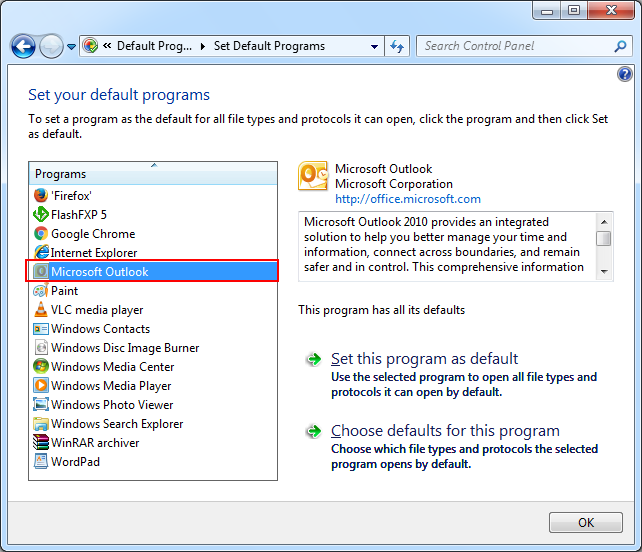Select Windows Media Center entry
The height and width of the screenshot is (552, 642).
click(x=153, y=366)
